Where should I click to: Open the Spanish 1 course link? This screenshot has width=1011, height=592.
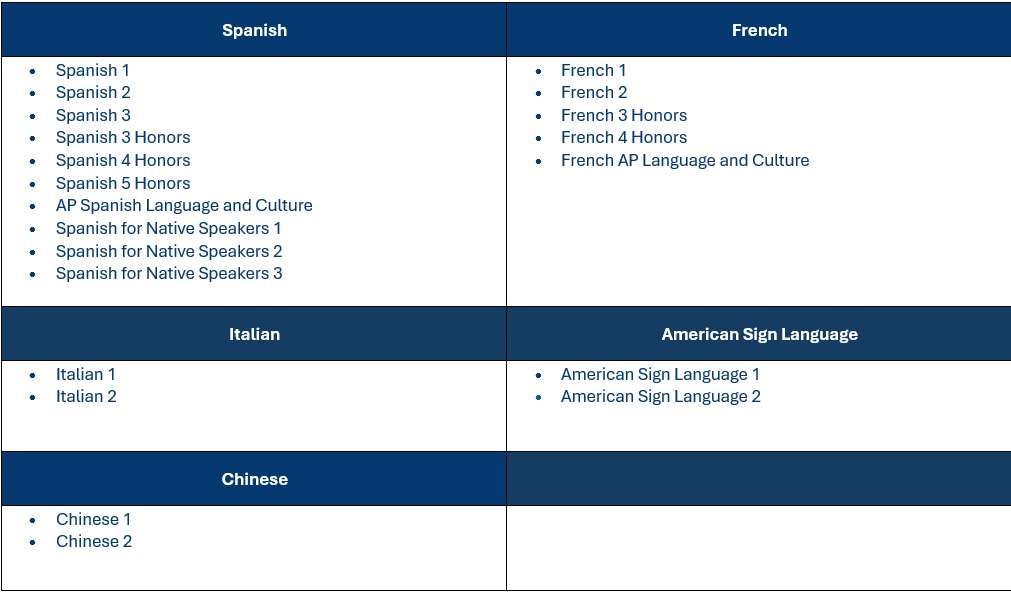92,70
